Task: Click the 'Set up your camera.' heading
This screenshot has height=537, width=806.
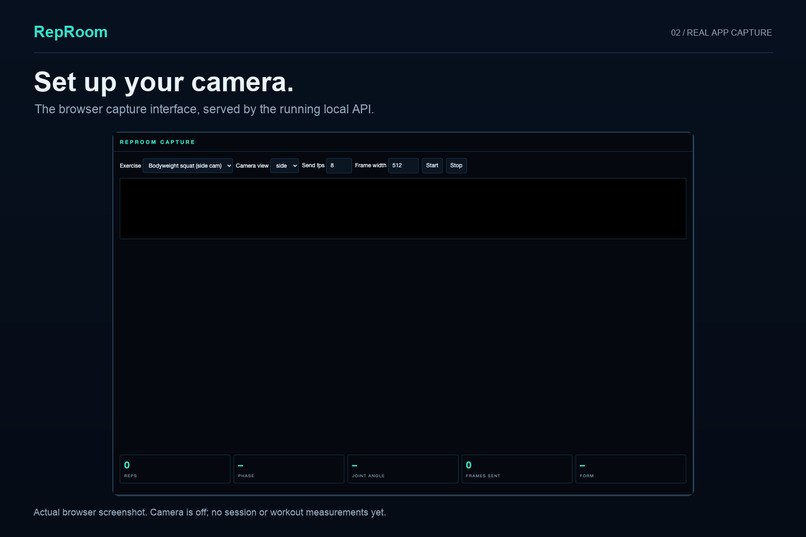Action: pyautogui.click(x=163, y=82)
